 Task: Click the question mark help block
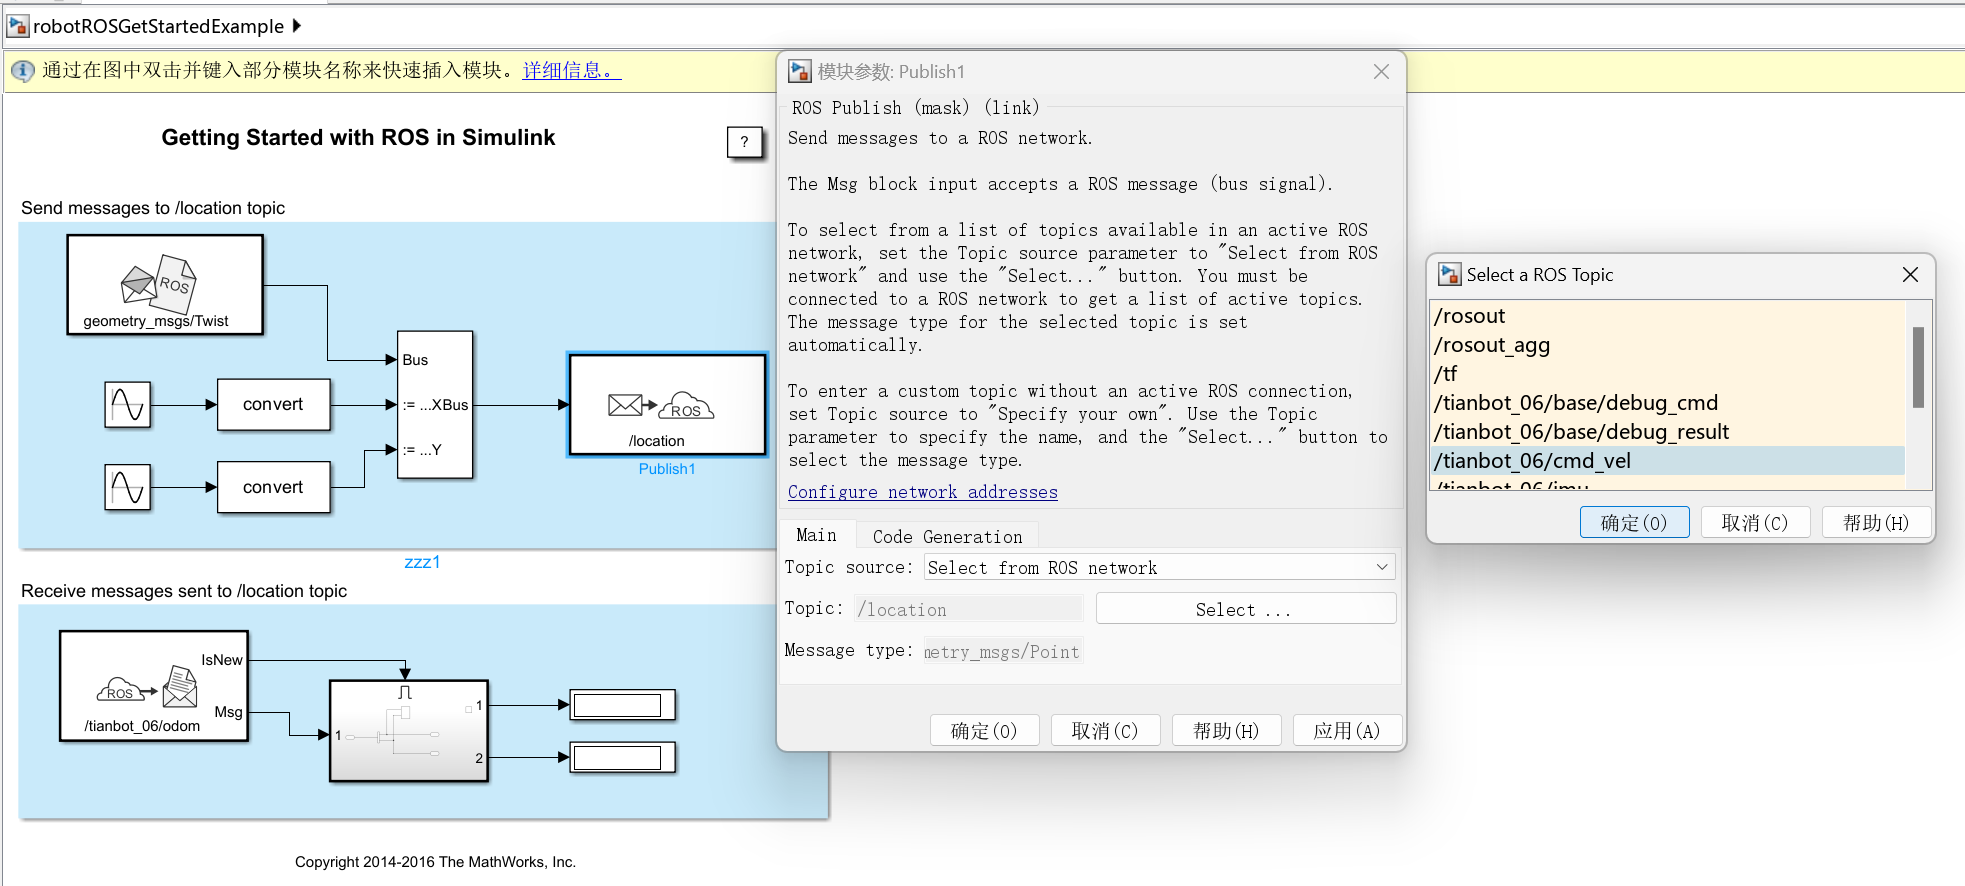click(744, 142)
